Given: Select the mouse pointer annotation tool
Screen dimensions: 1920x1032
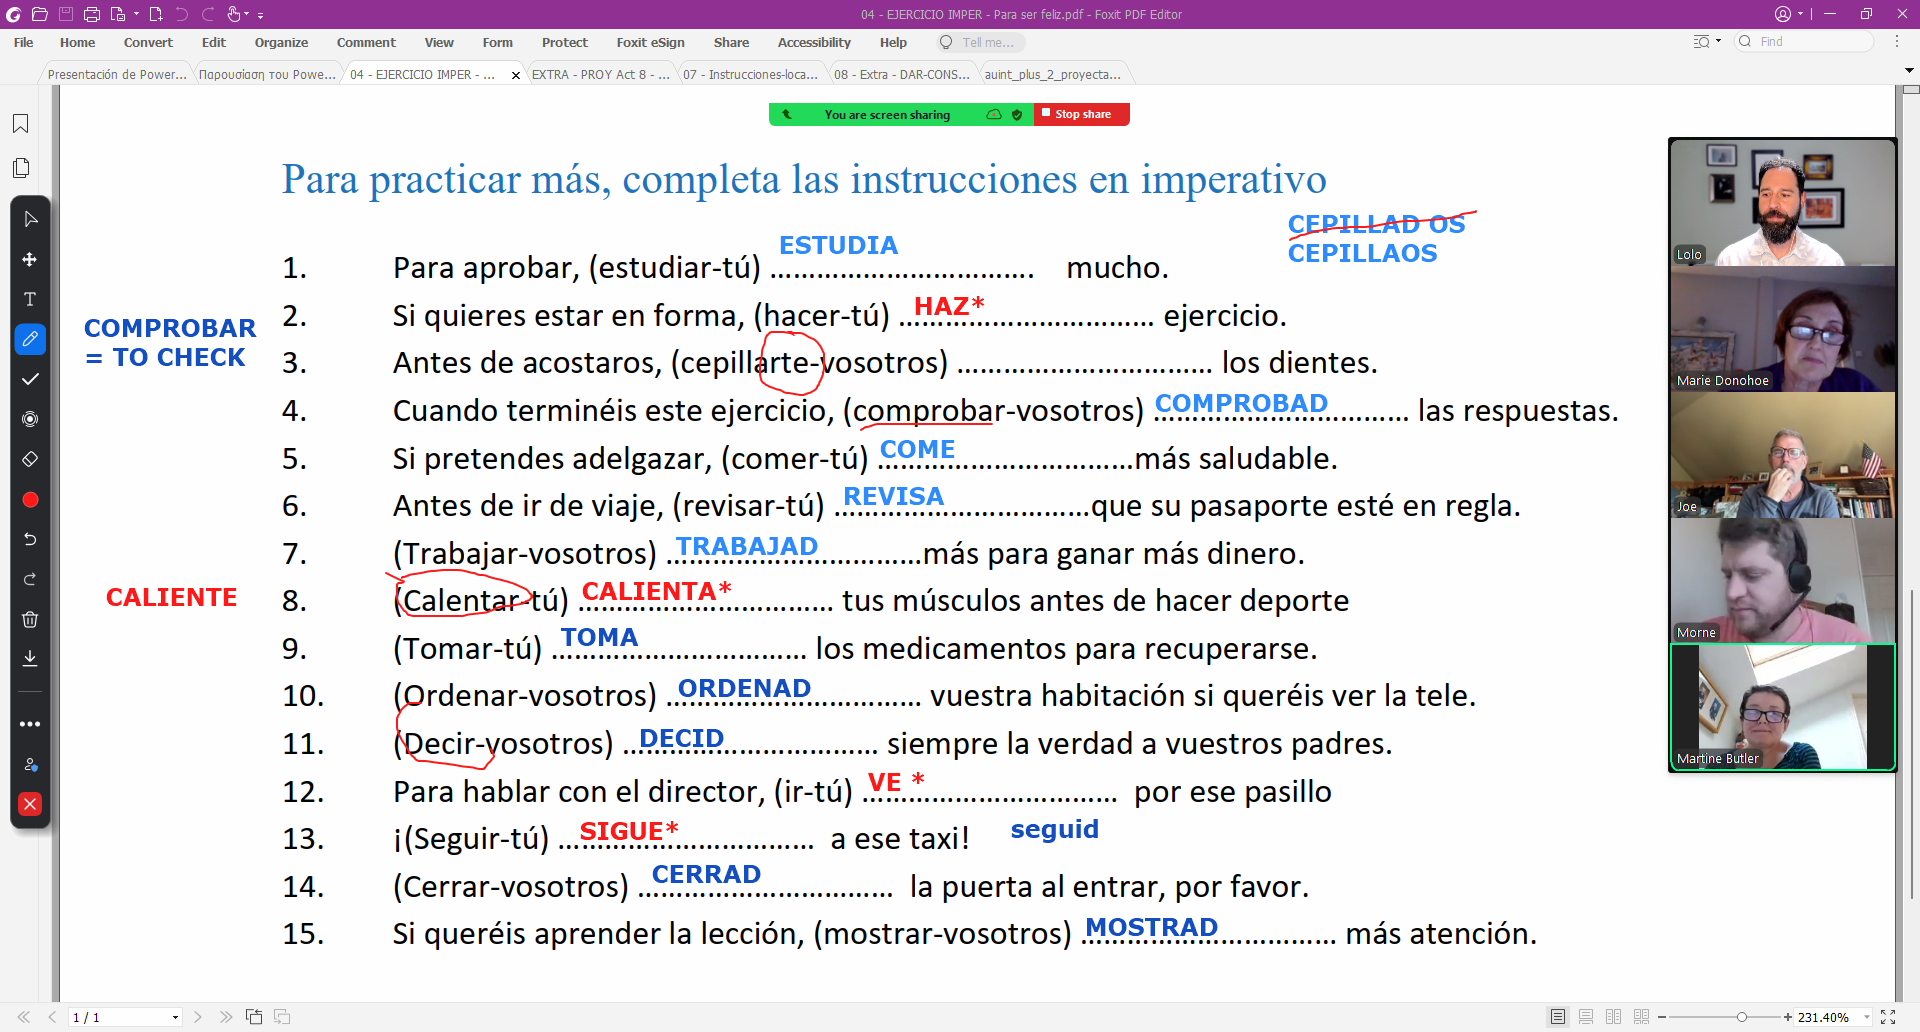Looking at the screenshot, I should [x=30, y=219].
